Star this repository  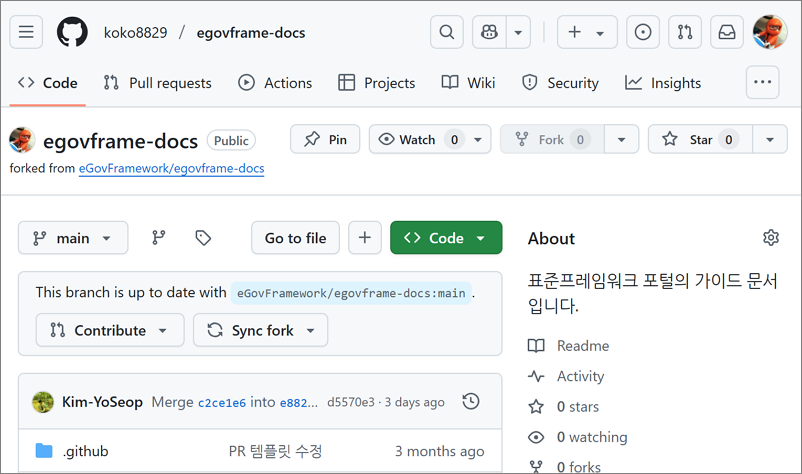(x=700, y=139)
